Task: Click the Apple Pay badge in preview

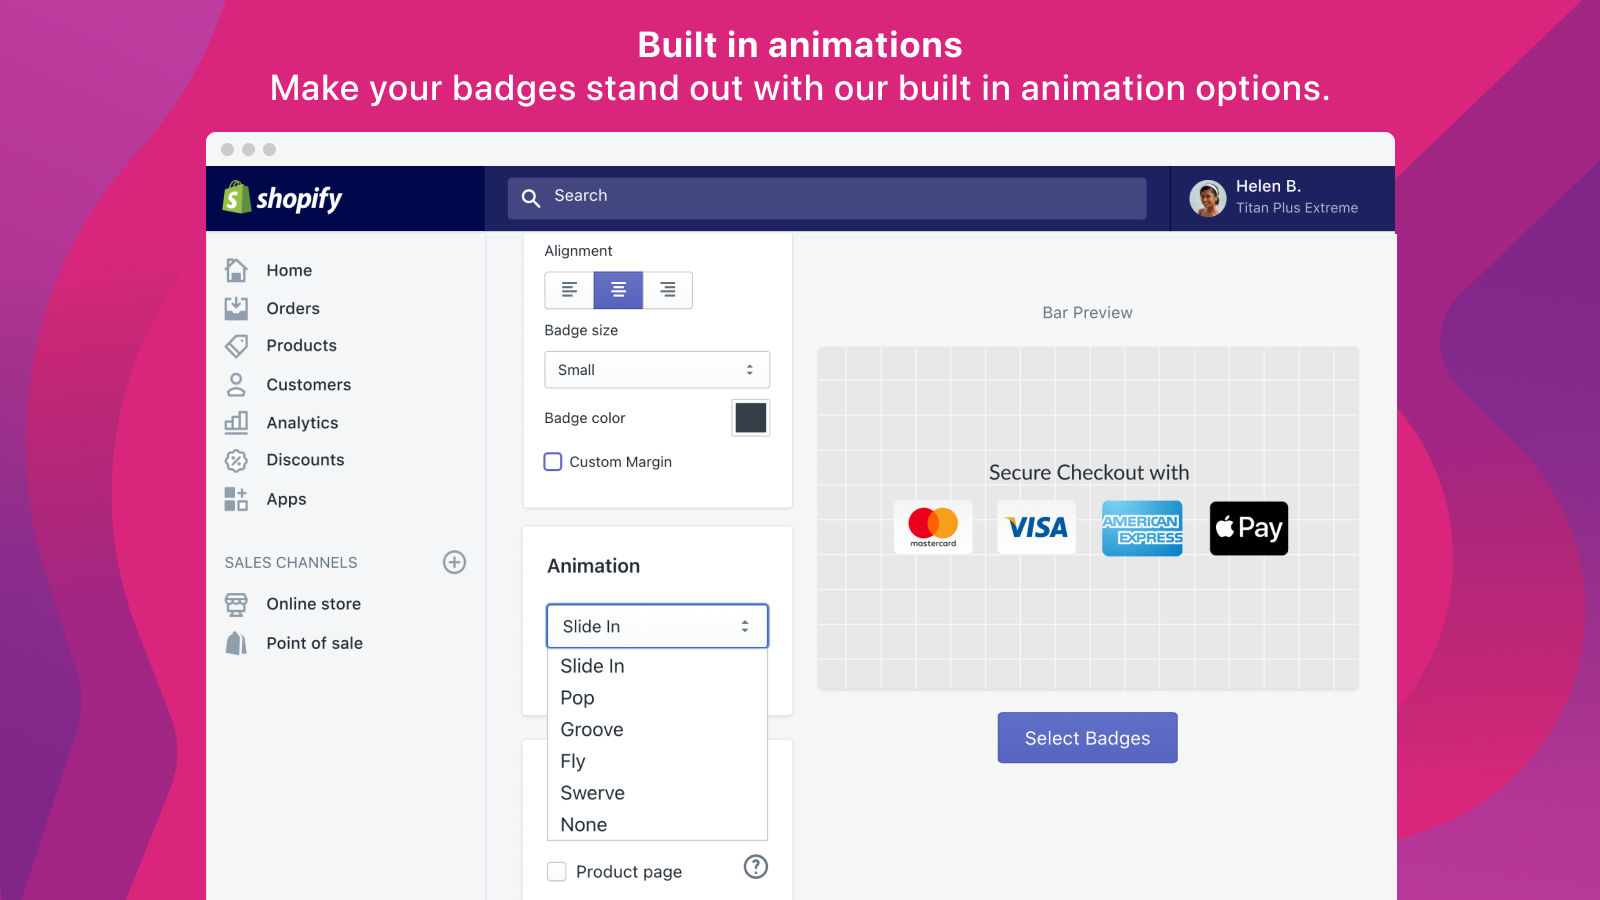Action: (1249, 528)
